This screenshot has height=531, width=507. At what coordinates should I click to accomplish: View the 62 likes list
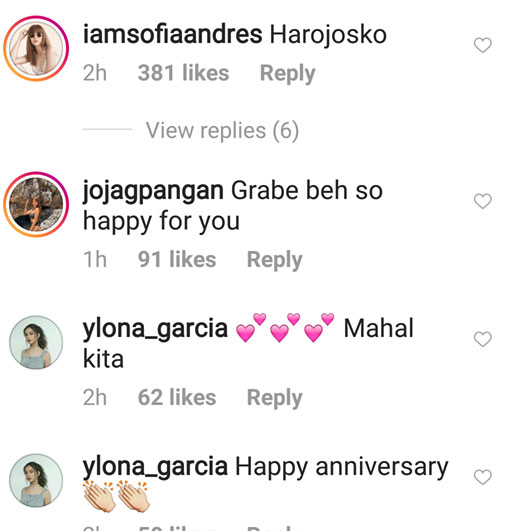click(x=177, y=398)
